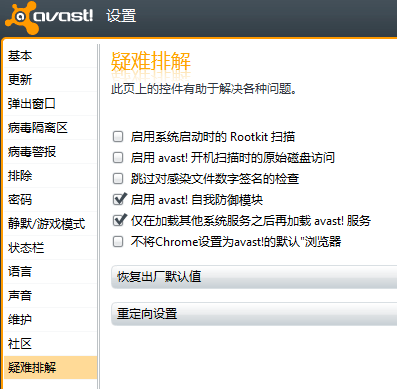
Task: Expand the 重定向设置 section
Action: 254,314
